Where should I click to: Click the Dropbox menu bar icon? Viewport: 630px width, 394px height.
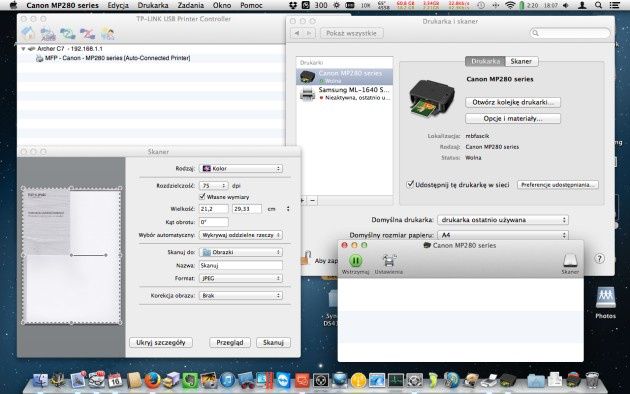click(293, 5)
